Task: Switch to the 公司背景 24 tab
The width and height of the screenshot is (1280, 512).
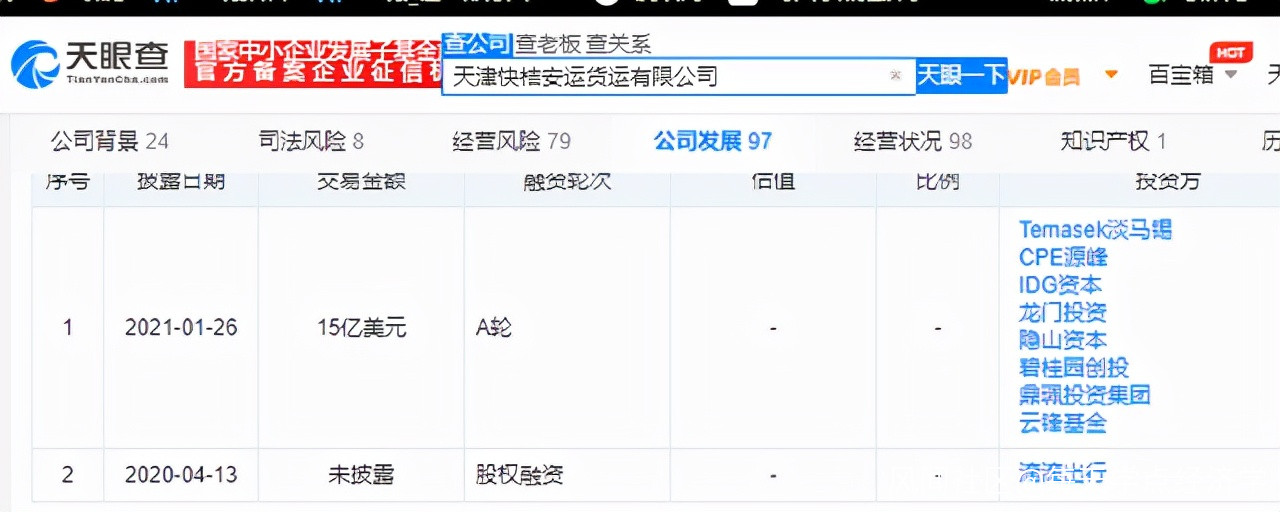Action: (110, 142)
